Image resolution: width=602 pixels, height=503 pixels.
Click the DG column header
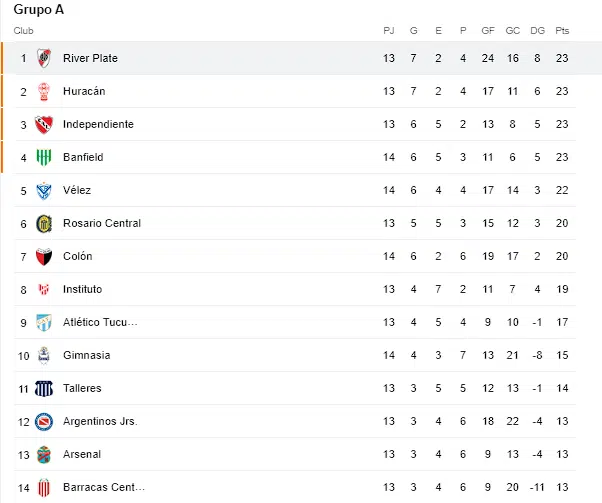538,31
